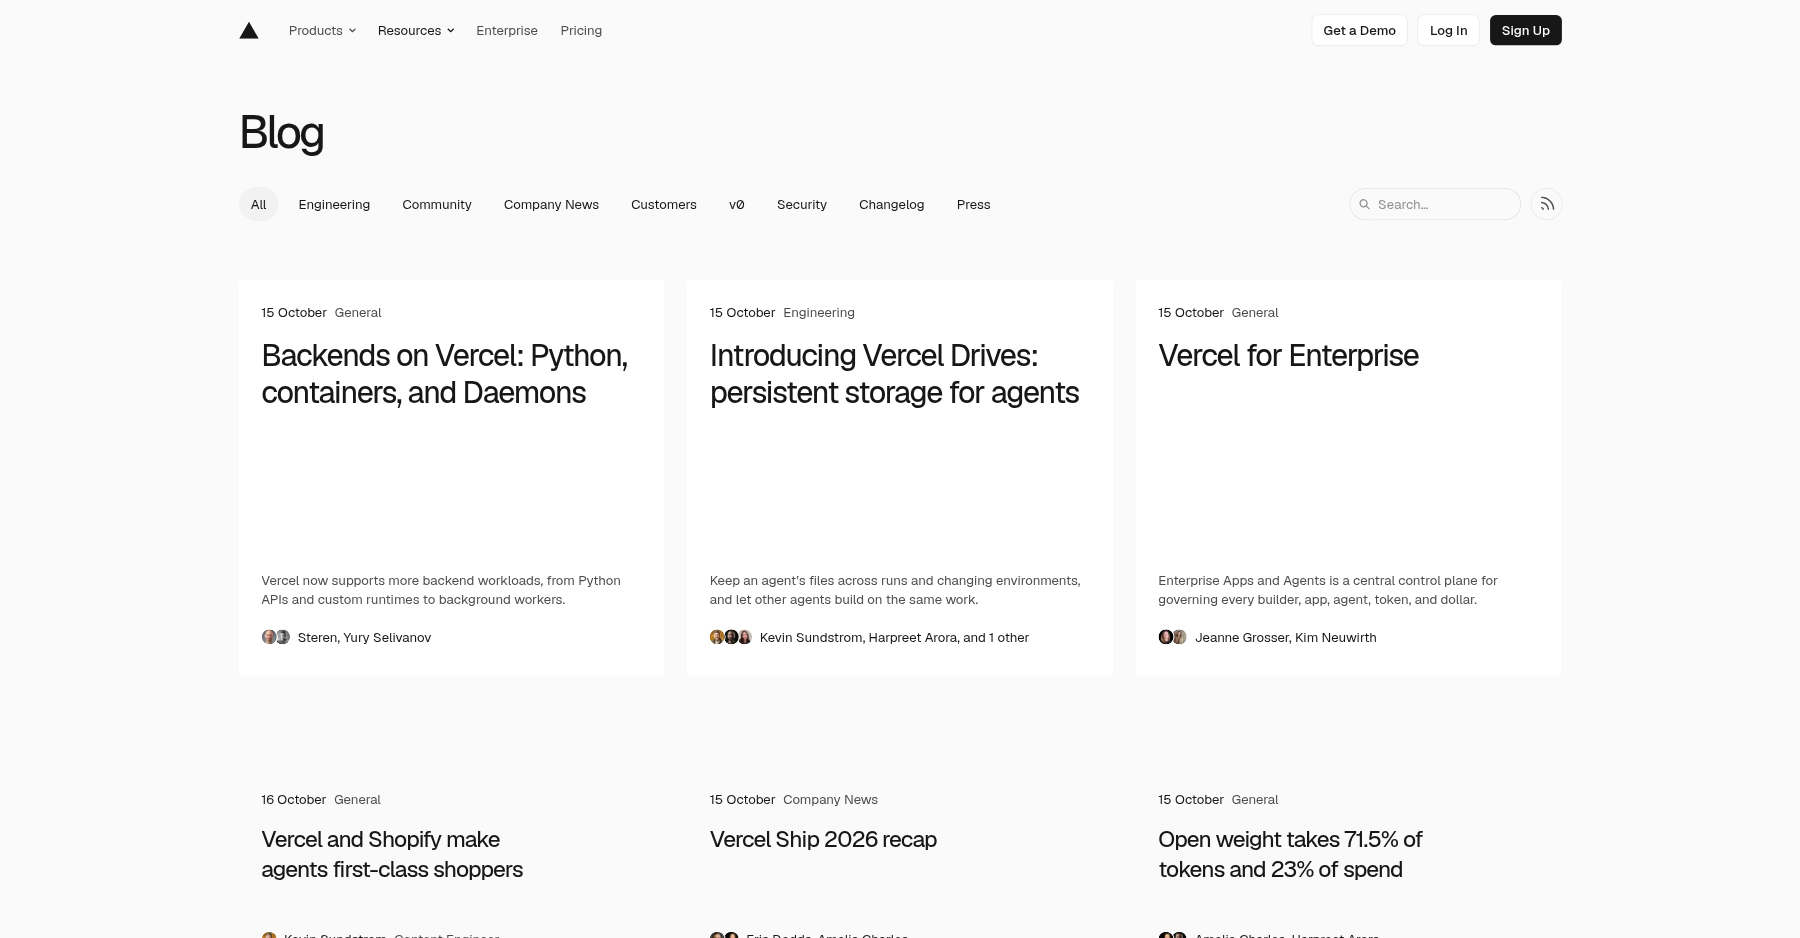Image resolution: width=1800 pixels, height=938 pixels.
Task: Open 'Introducing Vercel Drives' article
Action: [x=894, y=374]
